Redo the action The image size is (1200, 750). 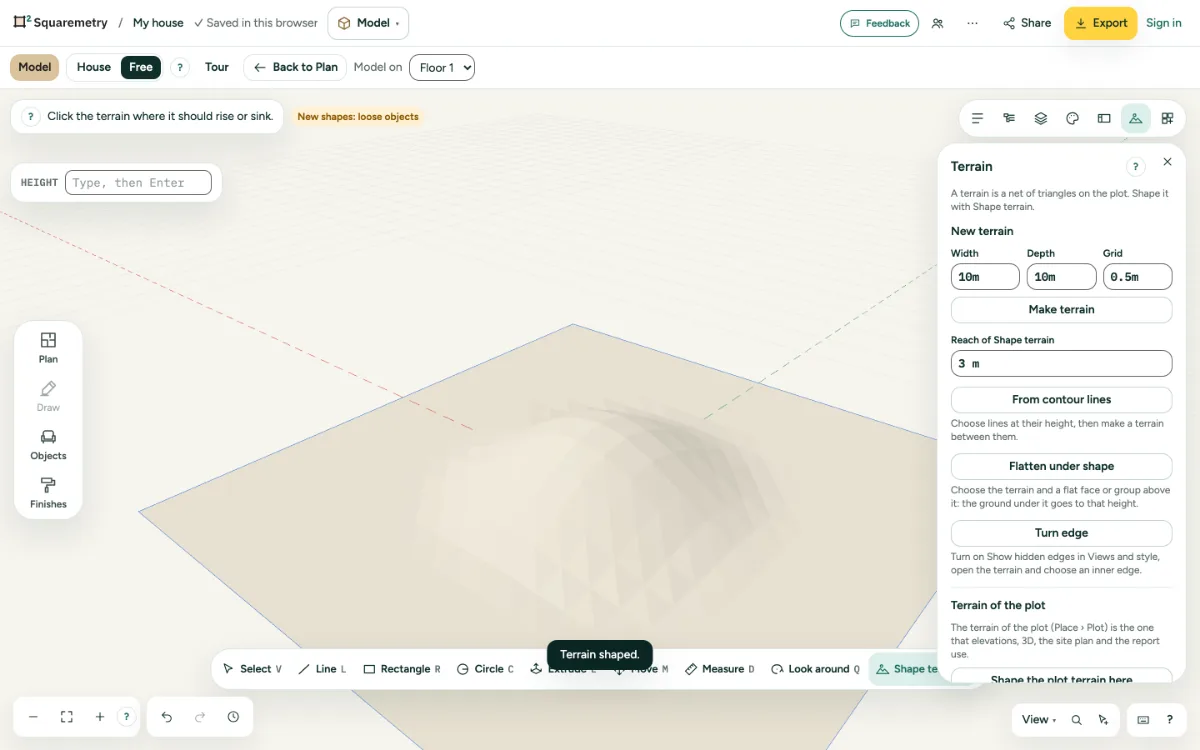click(200, 717)
